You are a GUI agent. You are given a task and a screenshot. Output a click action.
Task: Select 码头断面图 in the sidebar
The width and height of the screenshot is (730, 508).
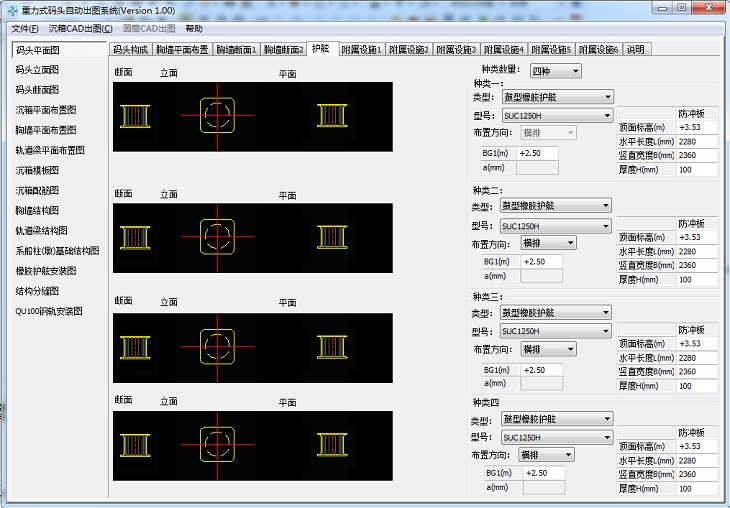point(37,90)
